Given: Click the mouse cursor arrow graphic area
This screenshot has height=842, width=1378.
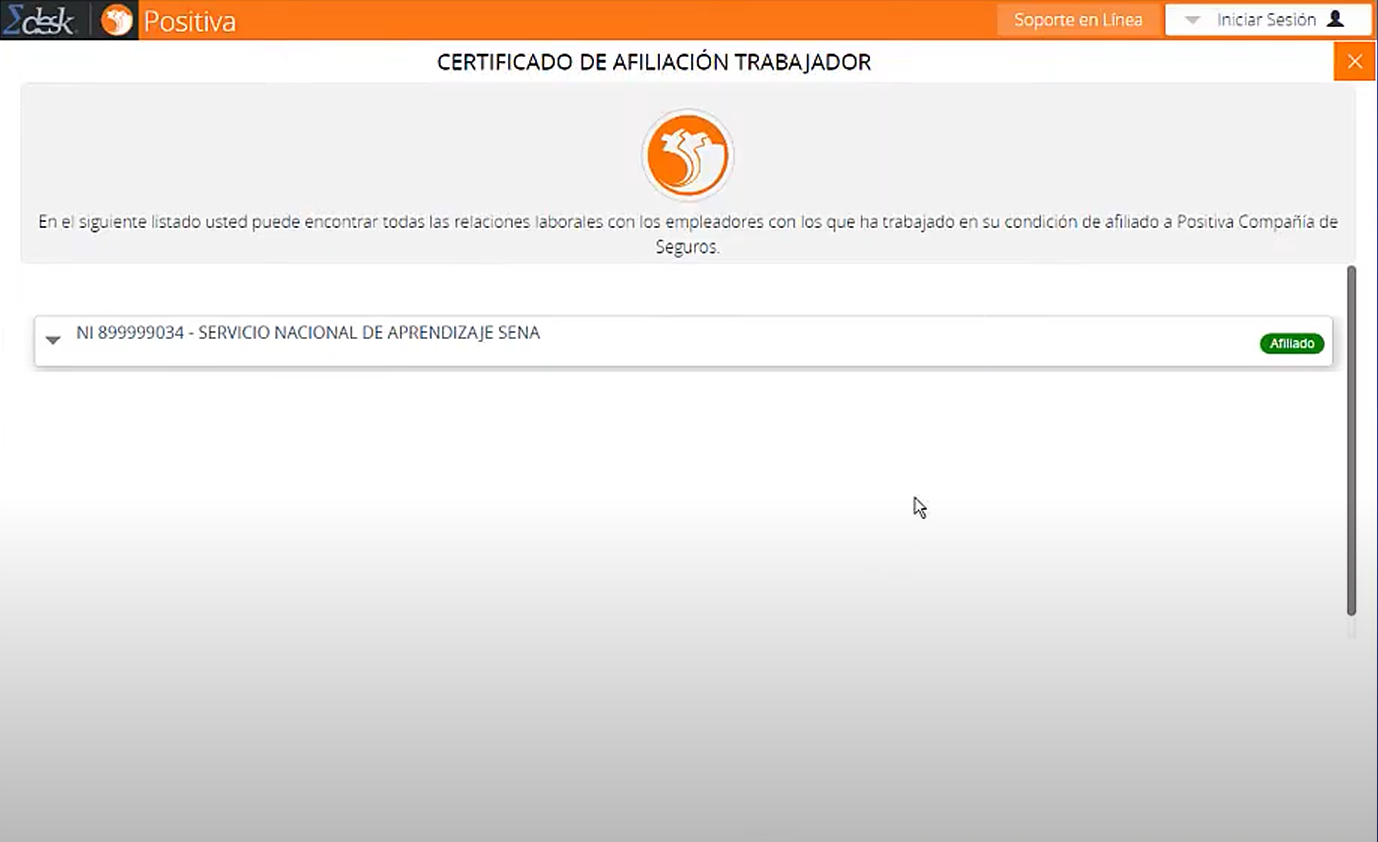Looking at the screenshot, I should [919, 507].
